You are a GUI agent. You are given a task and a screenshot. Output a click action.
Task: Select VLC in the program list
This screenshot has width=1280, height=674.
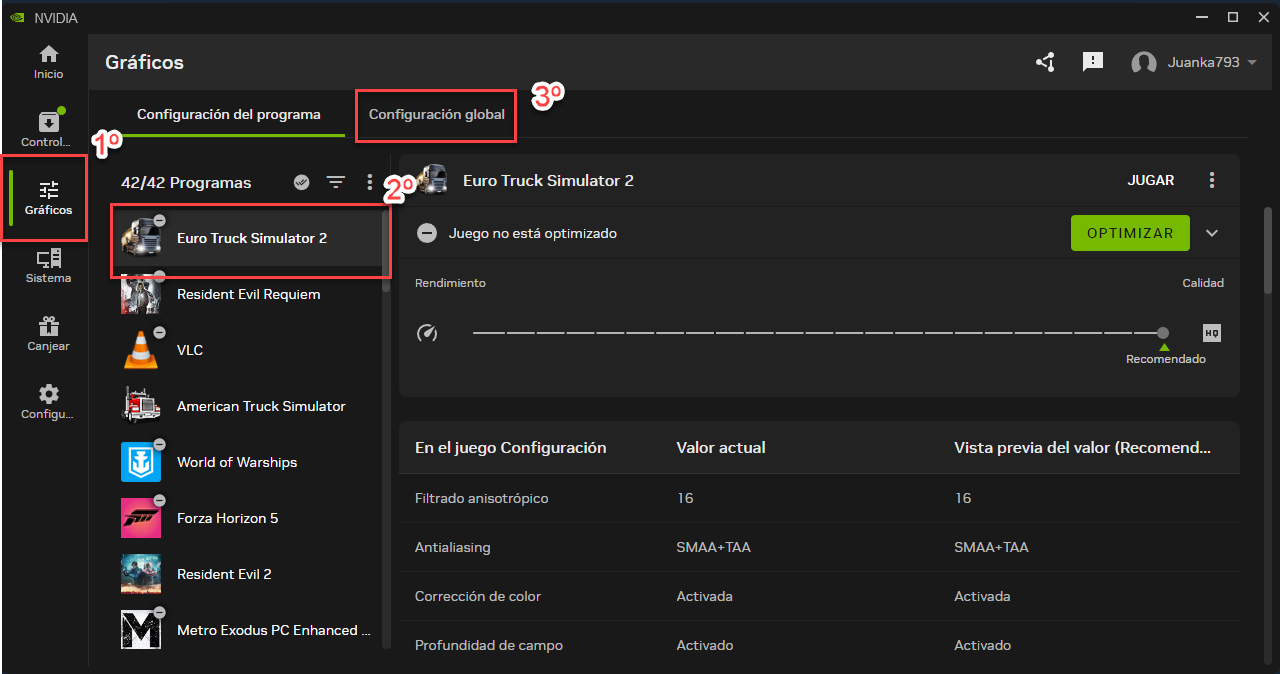click(247, 350)
